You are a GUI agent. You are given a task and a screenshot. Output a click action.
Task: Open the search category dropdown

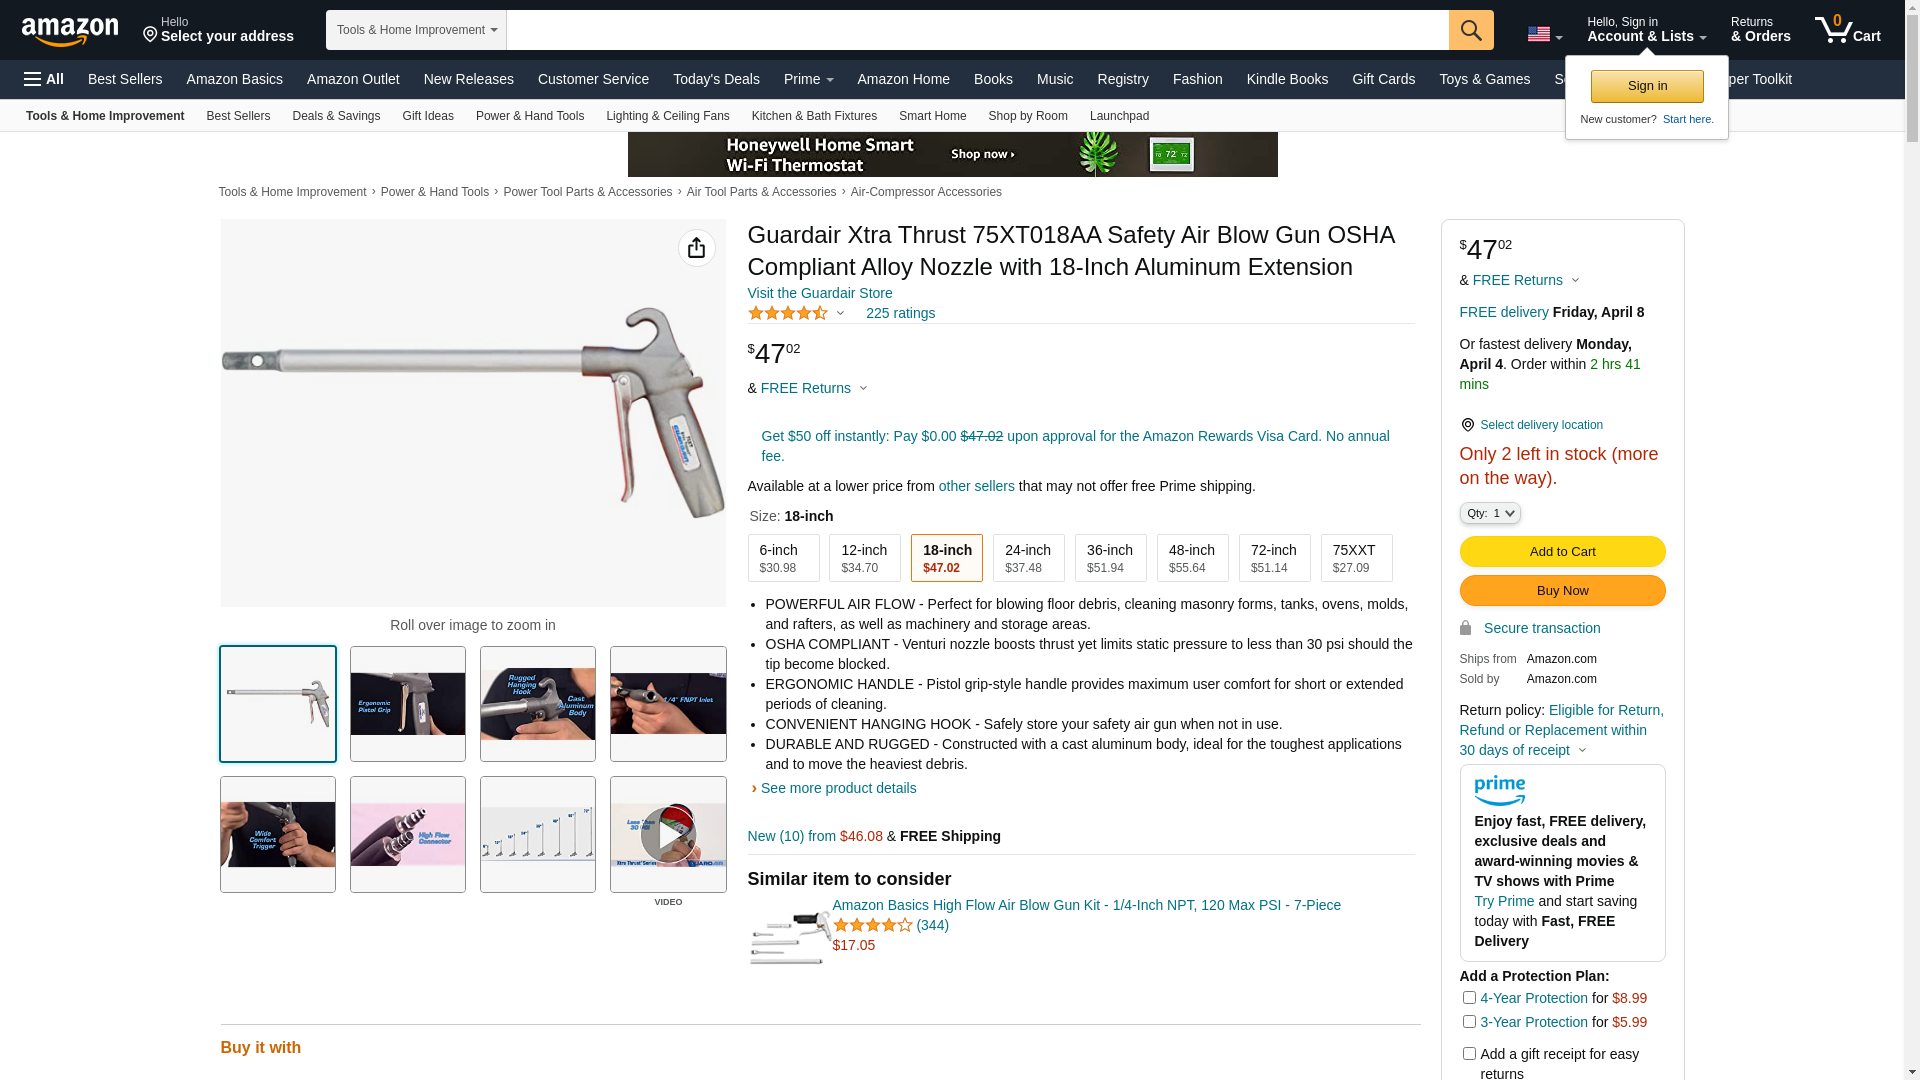click(416, 30)
